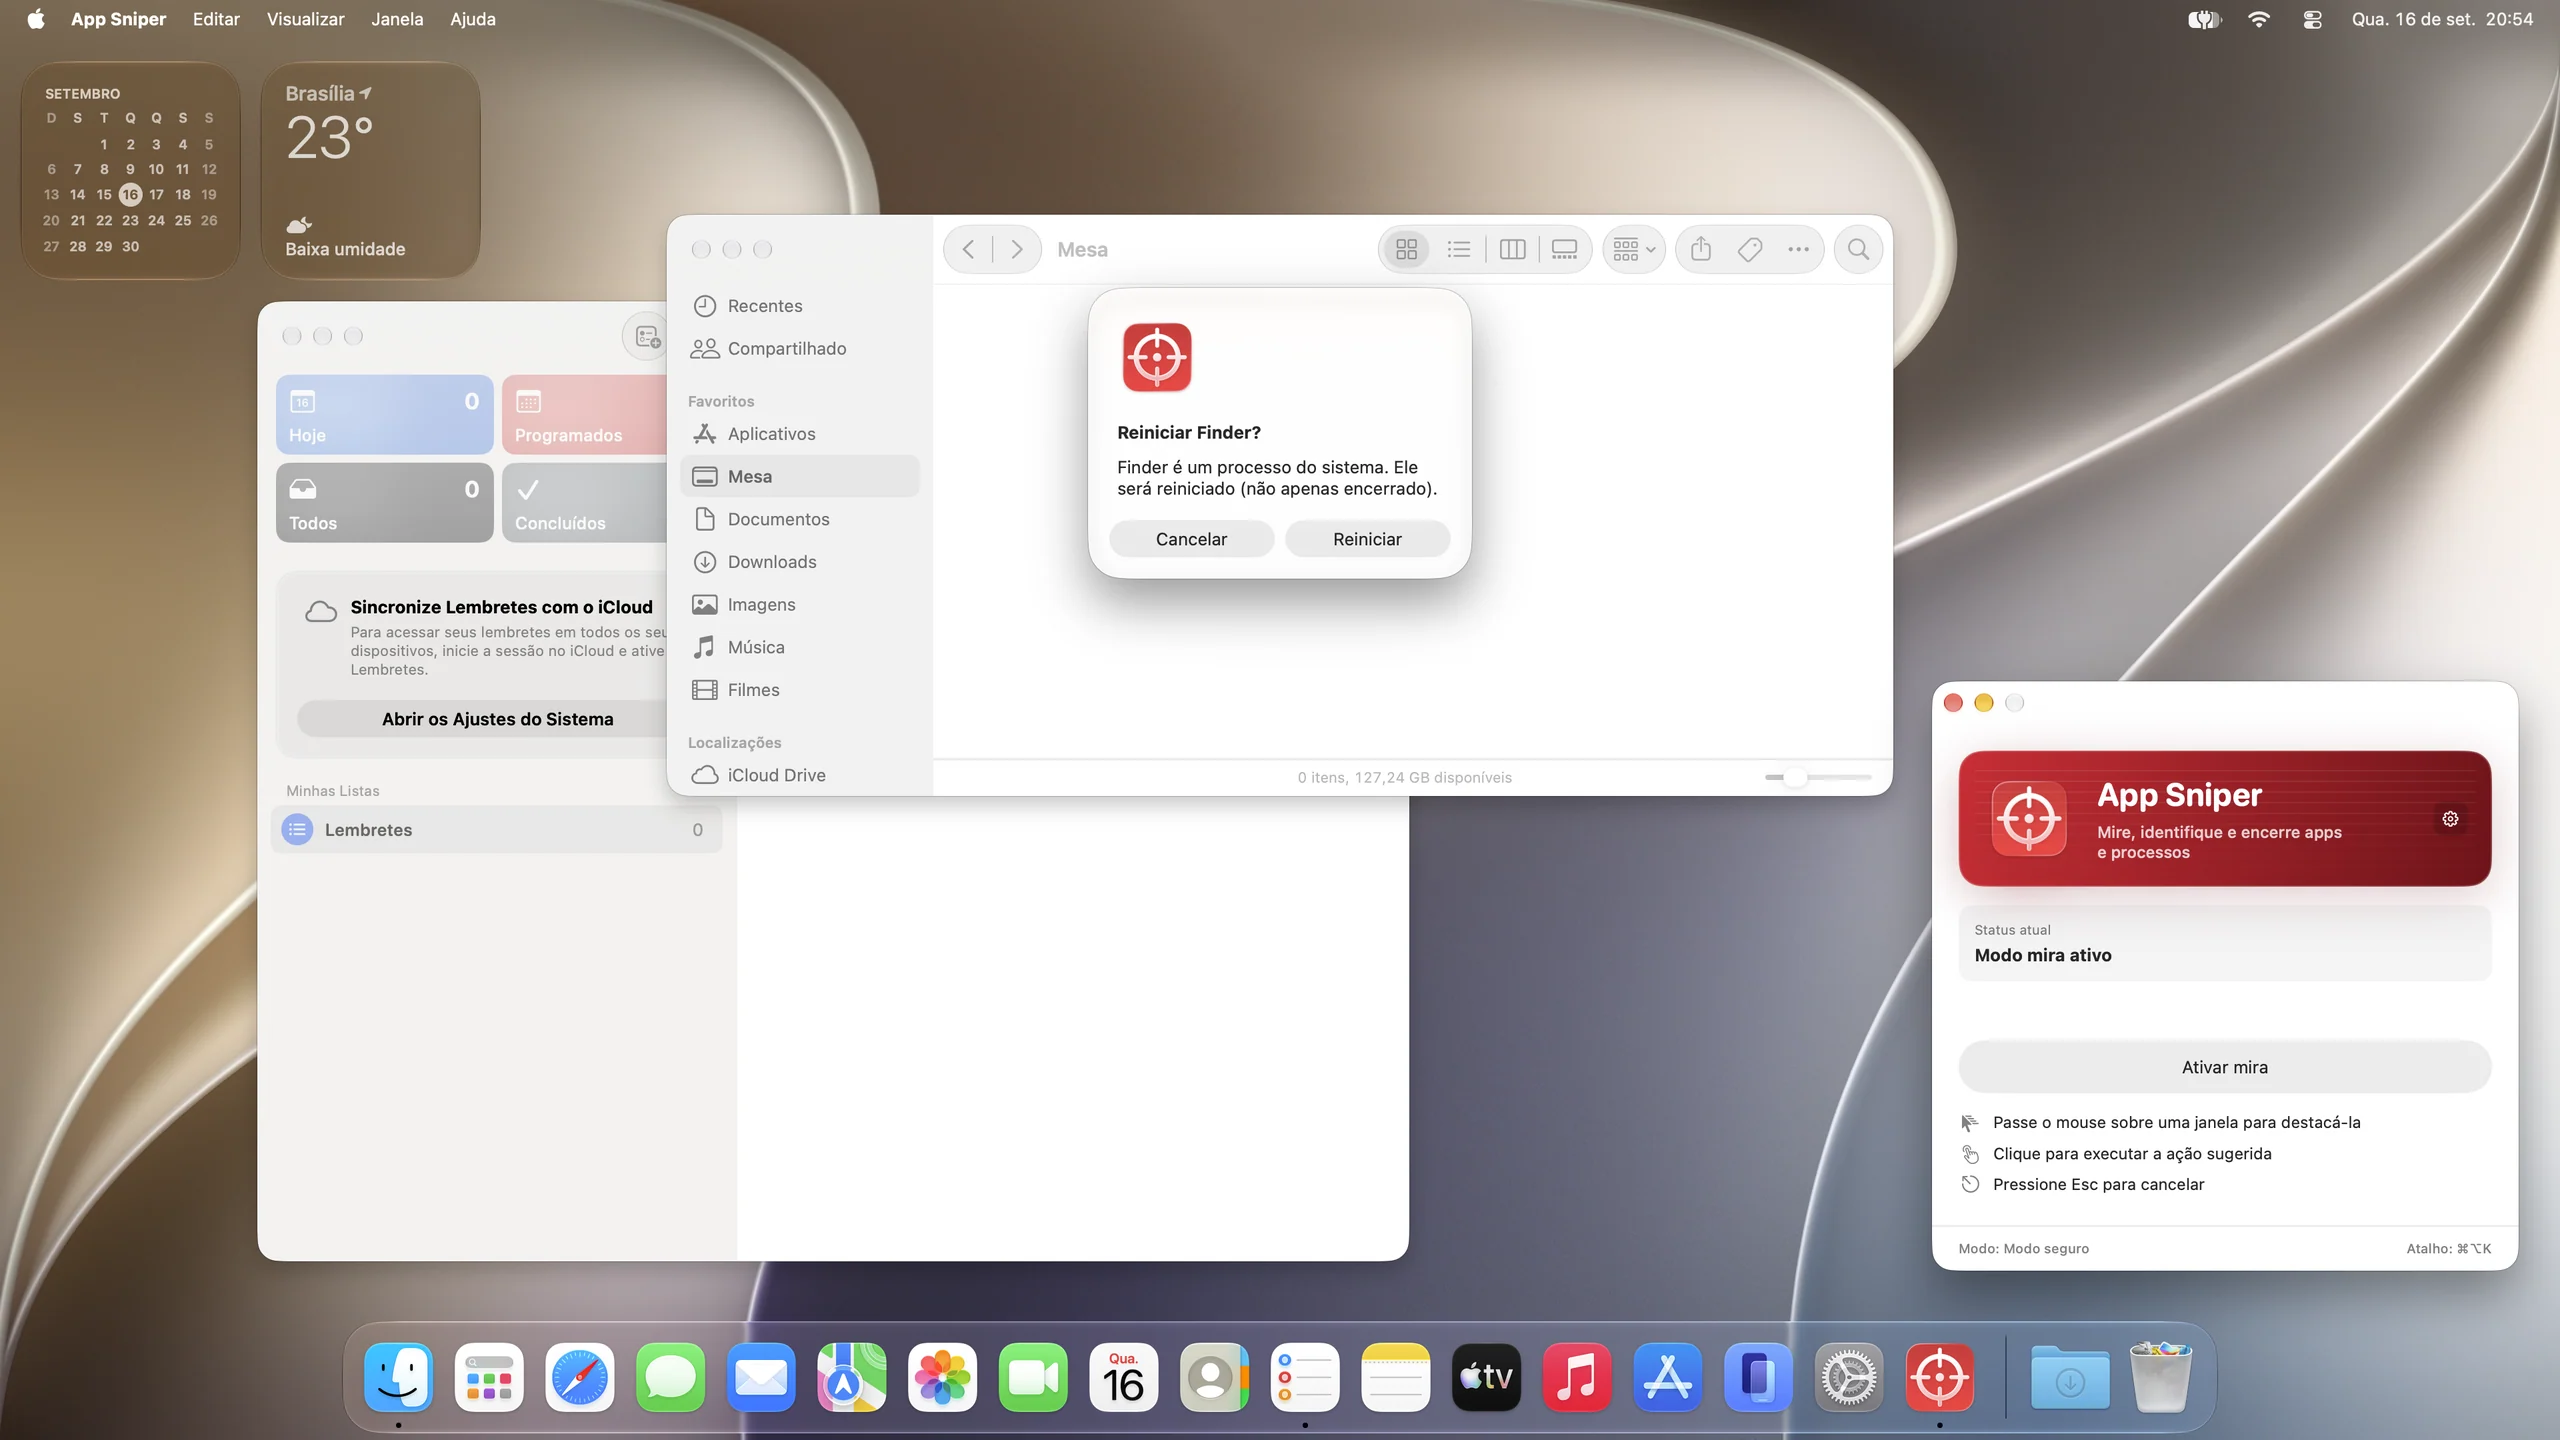Open the Apple menu

click(x=36, y=19)
